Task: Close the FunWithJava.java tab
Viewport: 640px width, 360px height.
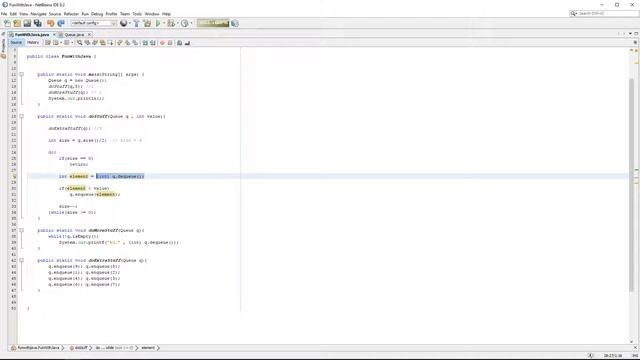Action: point(54,35)
